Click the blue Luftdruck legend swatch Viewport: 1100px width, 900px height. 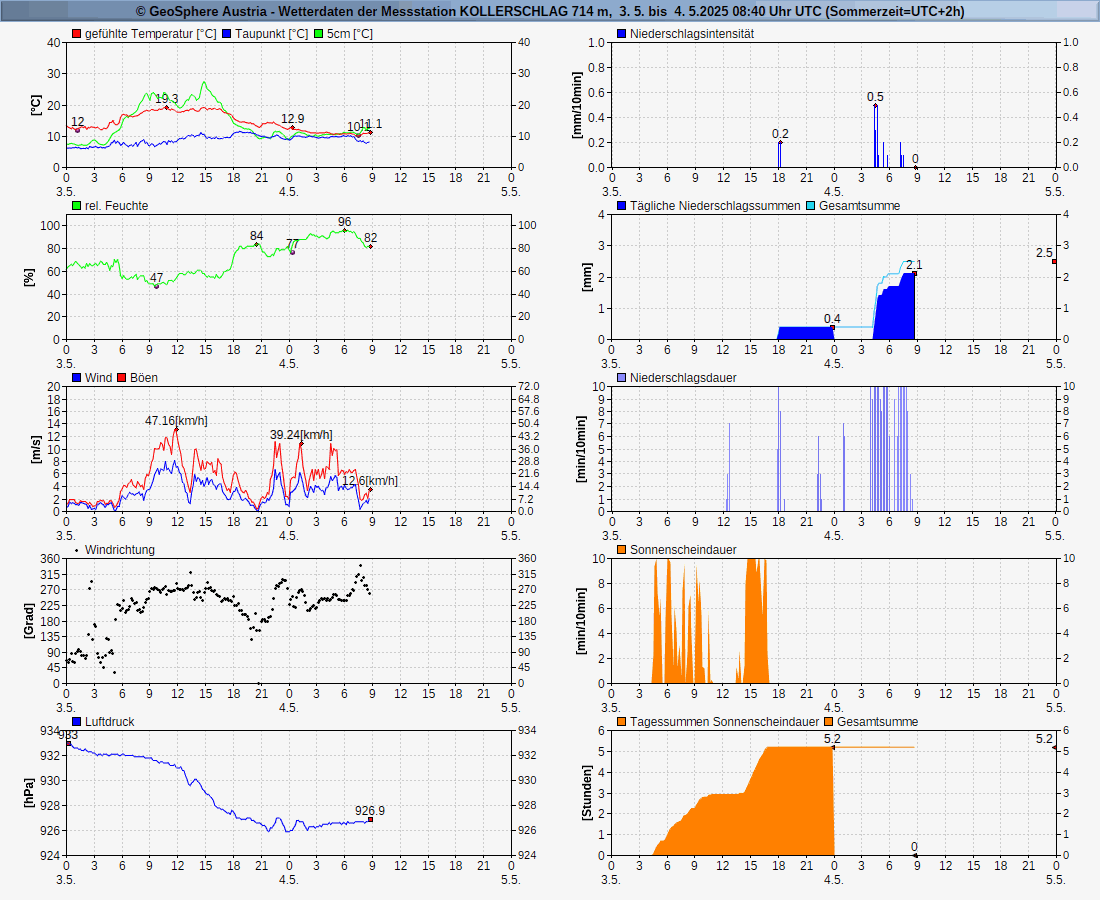76,721
